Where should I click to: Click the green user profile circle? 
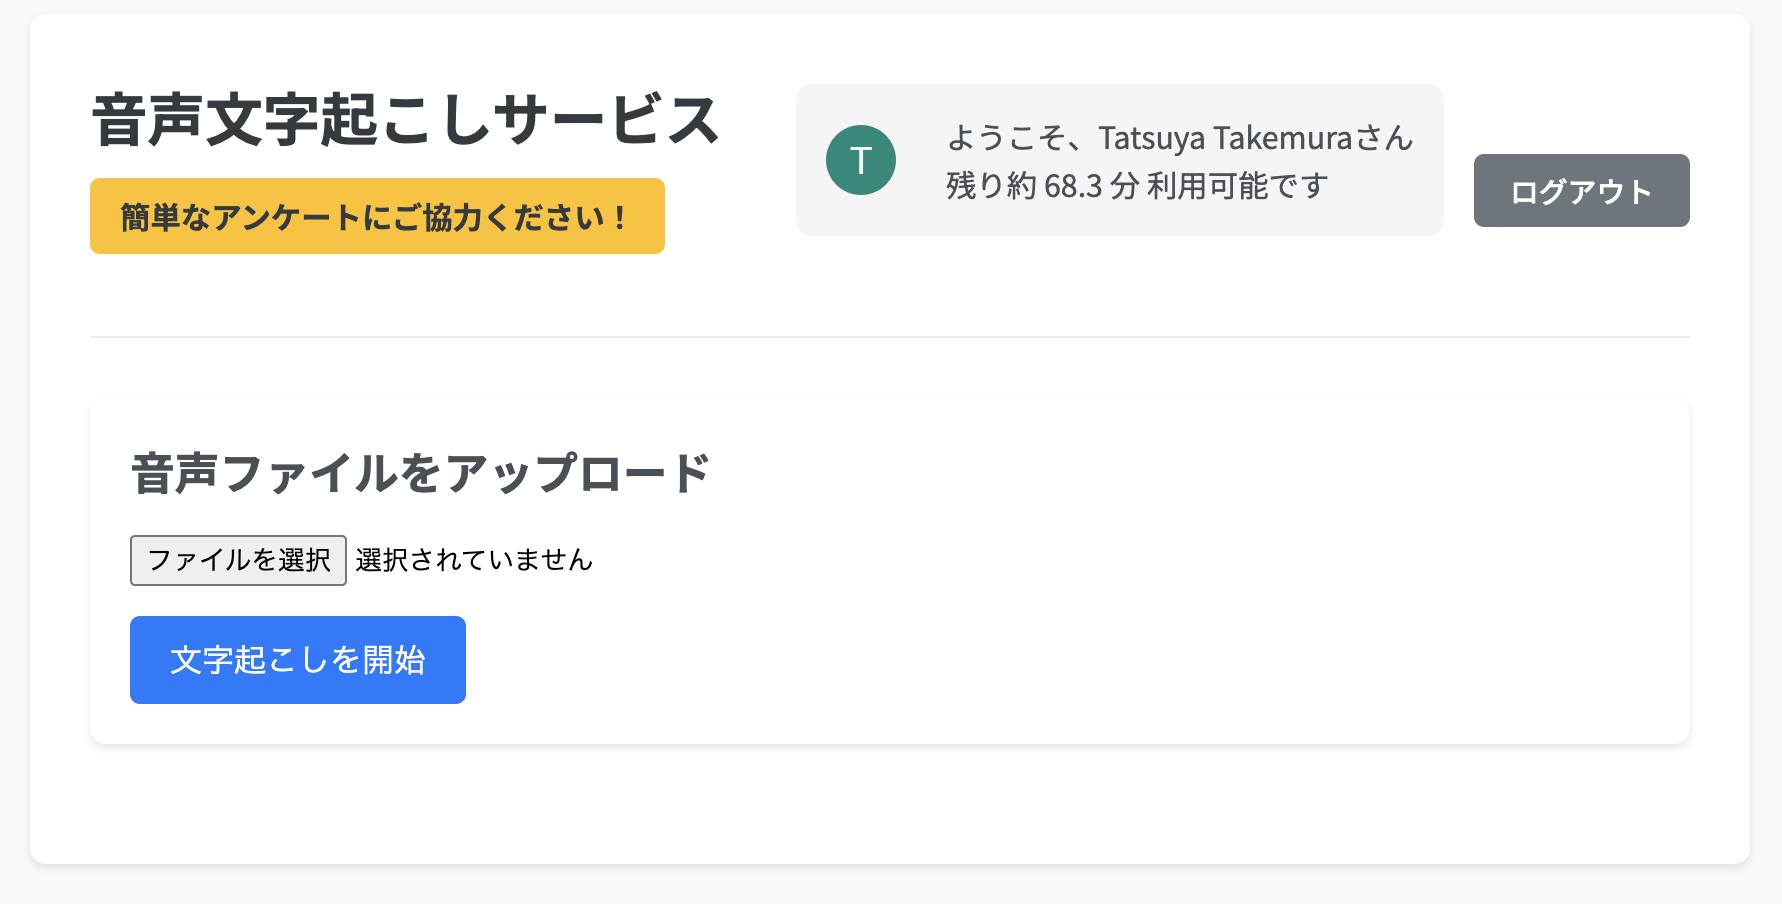pos(859,160)
